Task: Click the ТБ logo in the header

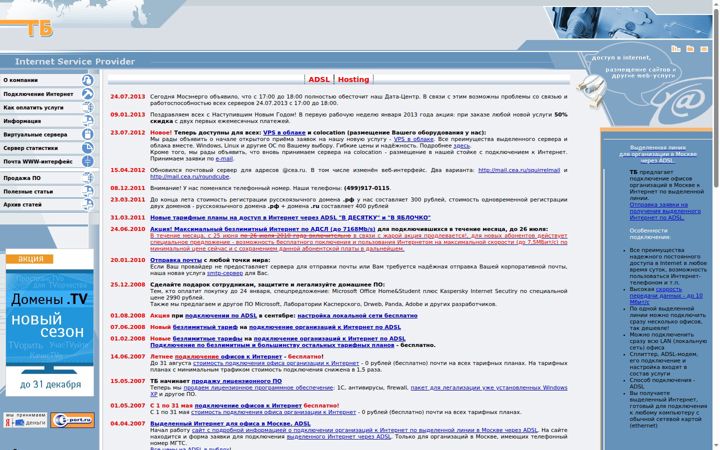Action: coord(39,28)
